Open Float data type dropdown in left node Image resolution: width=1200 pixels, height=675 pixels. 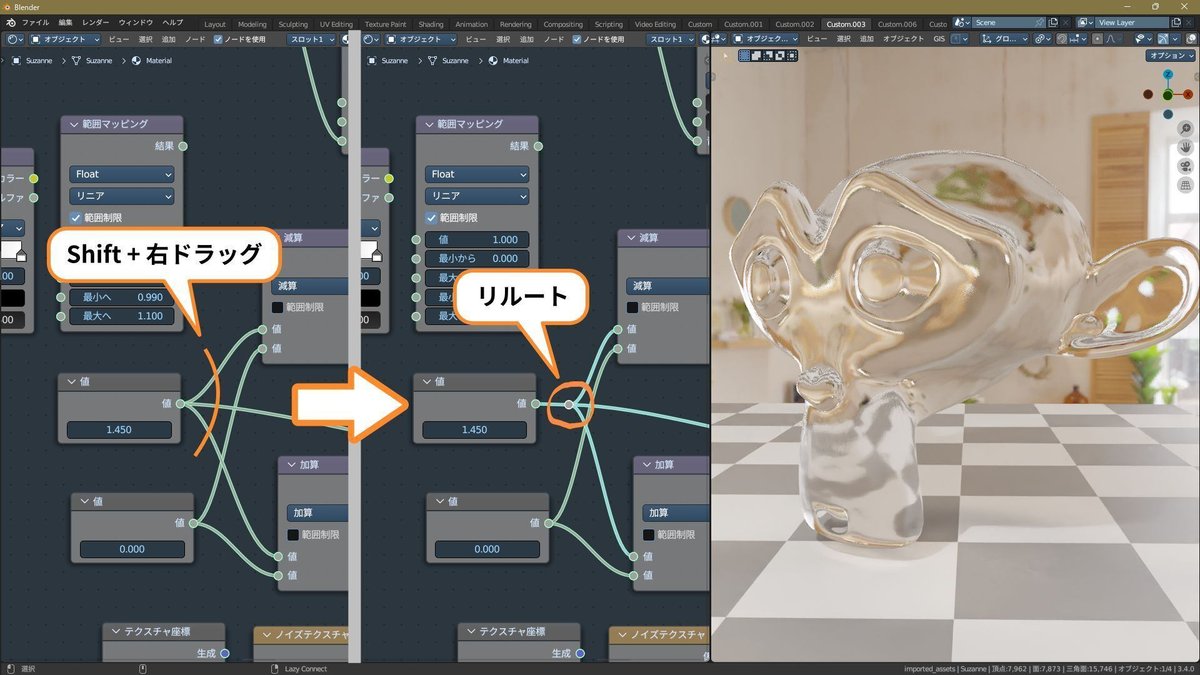(121, 174)
